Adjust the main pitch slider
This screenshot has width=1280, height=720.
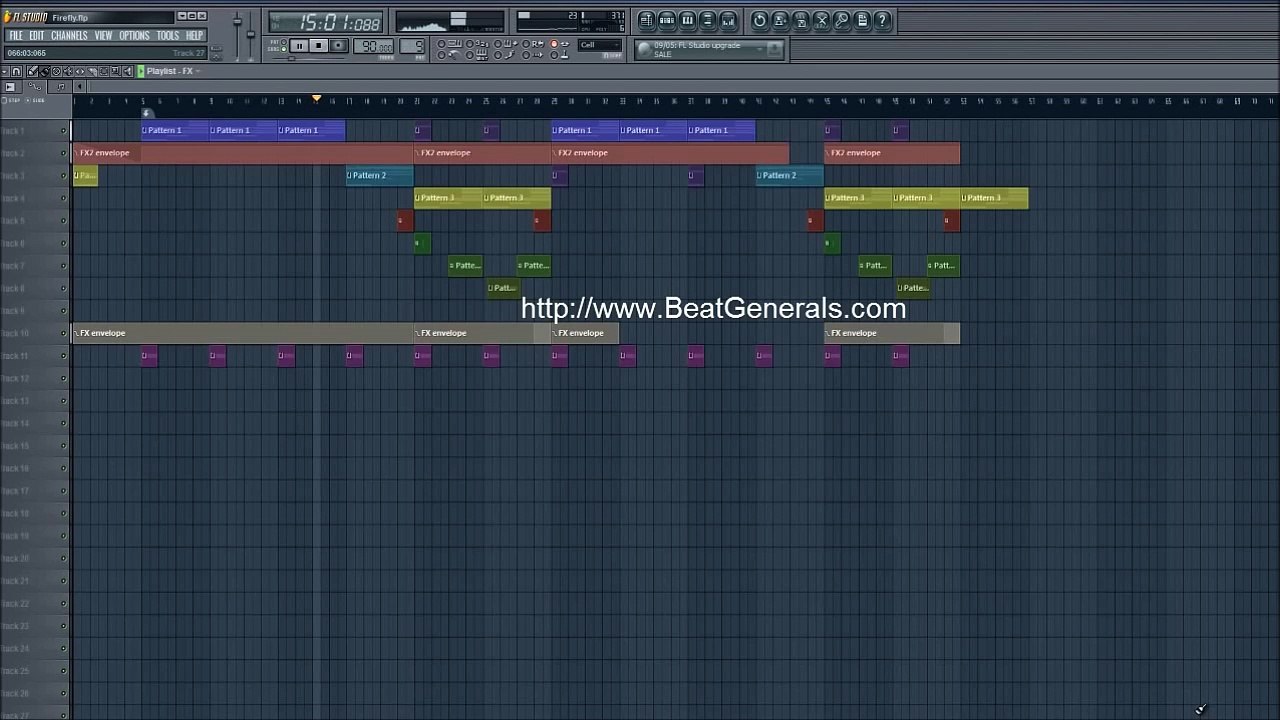tap(251, 36)
